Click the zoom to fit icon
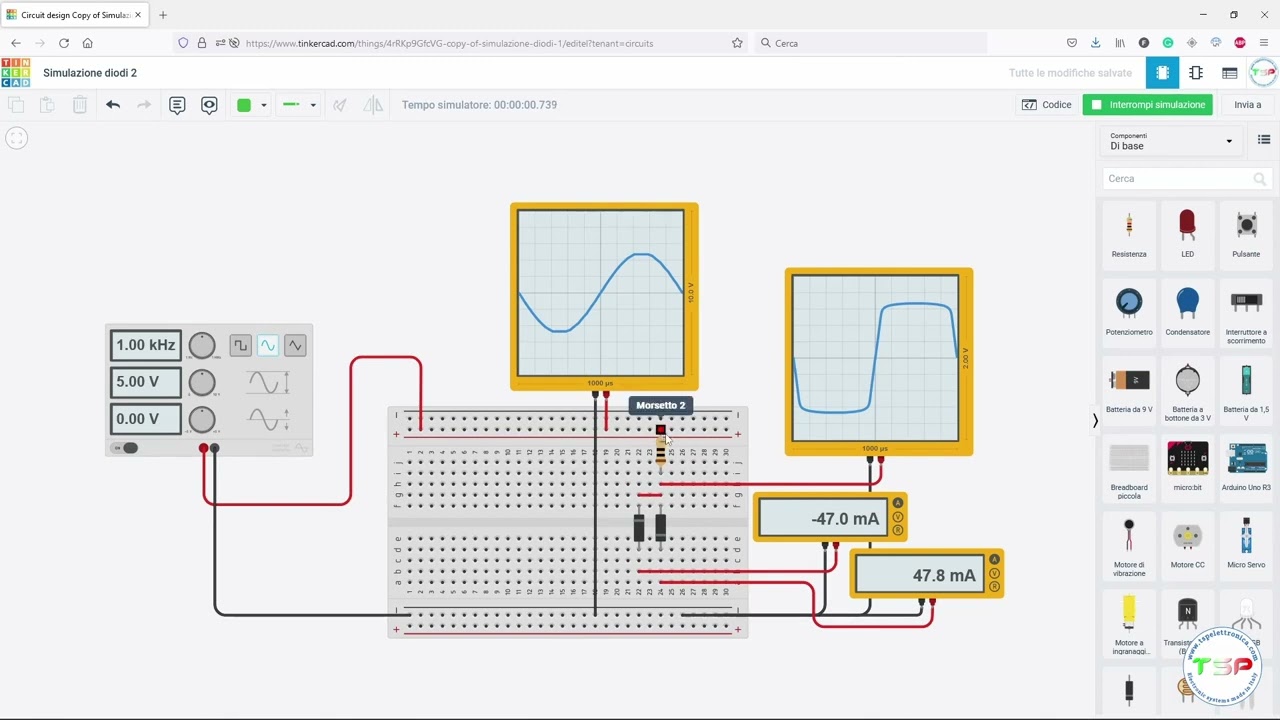Screen dimensions: 1280x720 tap(16, 138)
